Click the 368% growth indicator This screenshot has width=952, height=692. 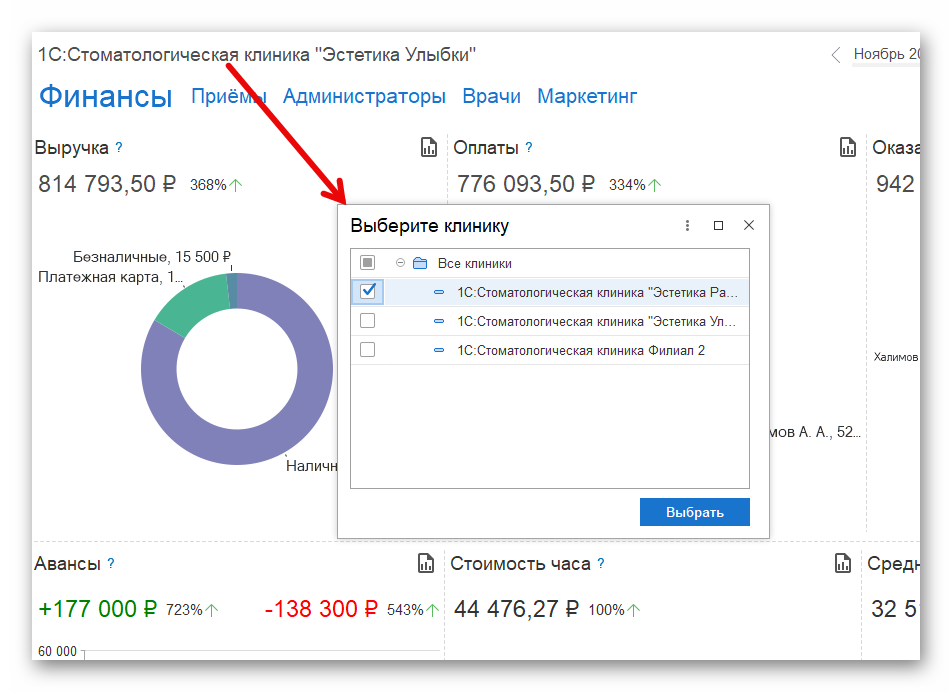click(x=216, y=185)
